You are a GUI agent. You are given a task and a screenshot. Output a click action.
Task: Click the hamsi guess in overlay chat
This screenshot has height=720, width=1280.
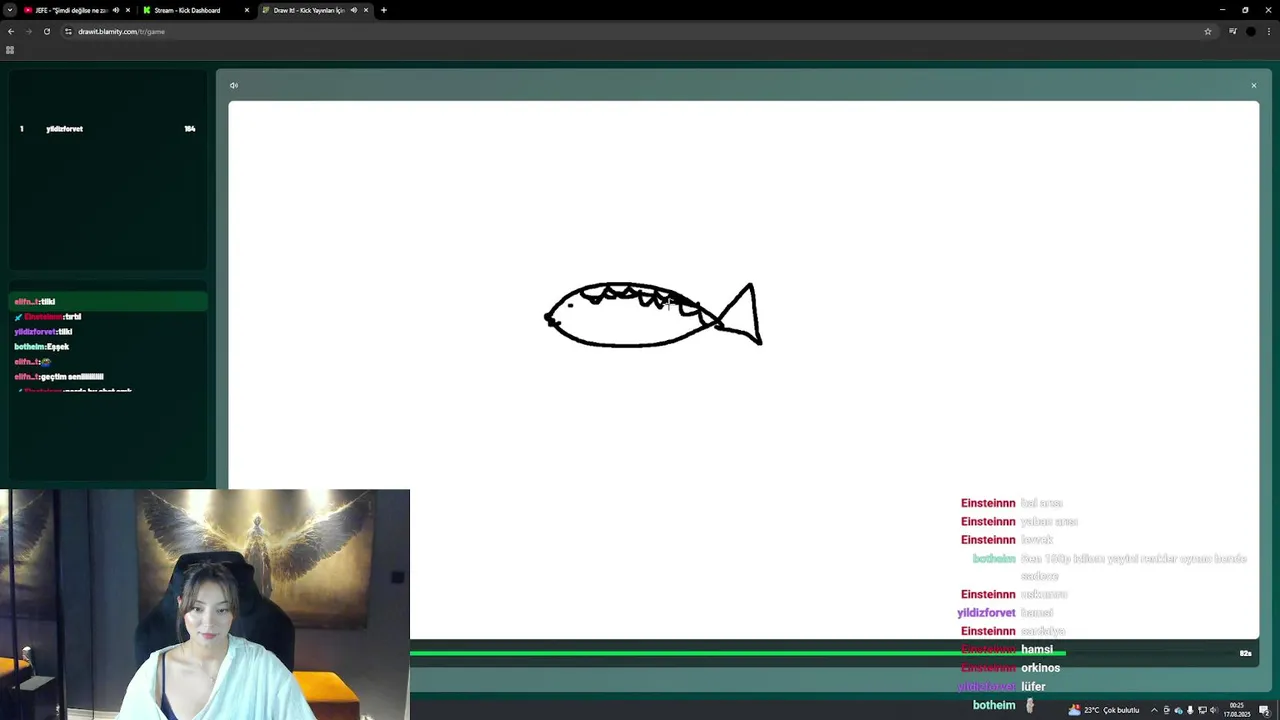1037,649
